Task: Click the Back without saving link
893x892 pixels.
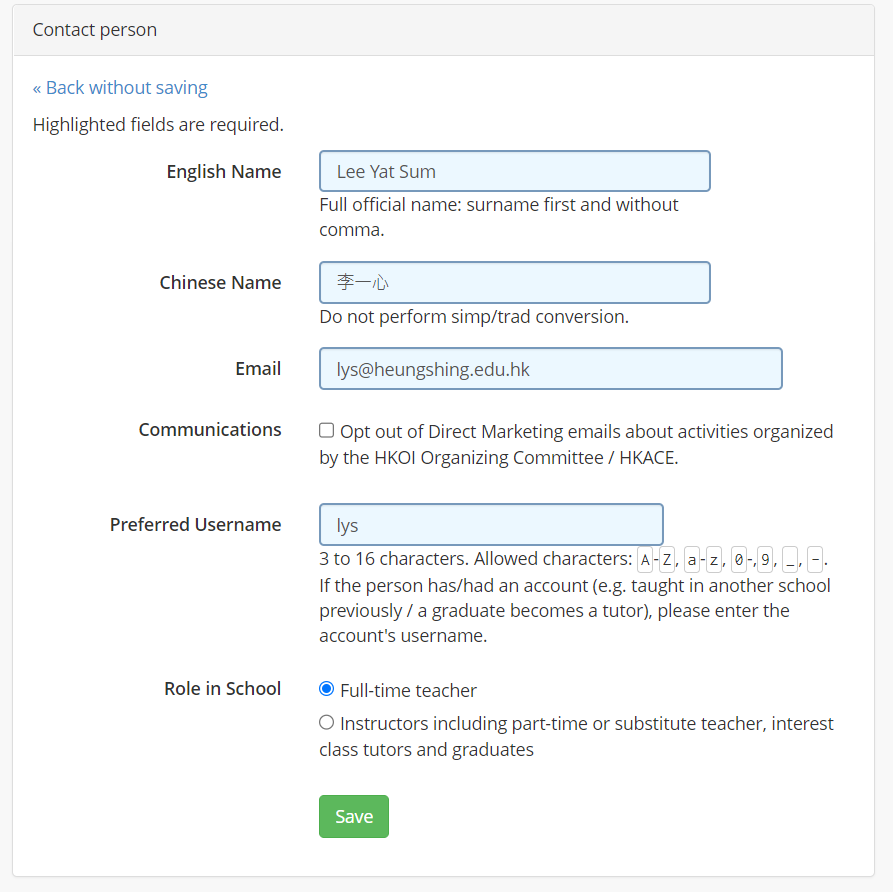Action: (120, 88)
